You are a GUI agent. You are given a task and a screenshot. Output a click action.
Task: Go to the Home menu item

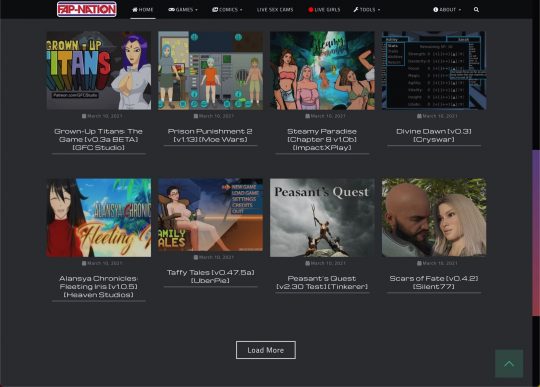[x=143, y=10]
